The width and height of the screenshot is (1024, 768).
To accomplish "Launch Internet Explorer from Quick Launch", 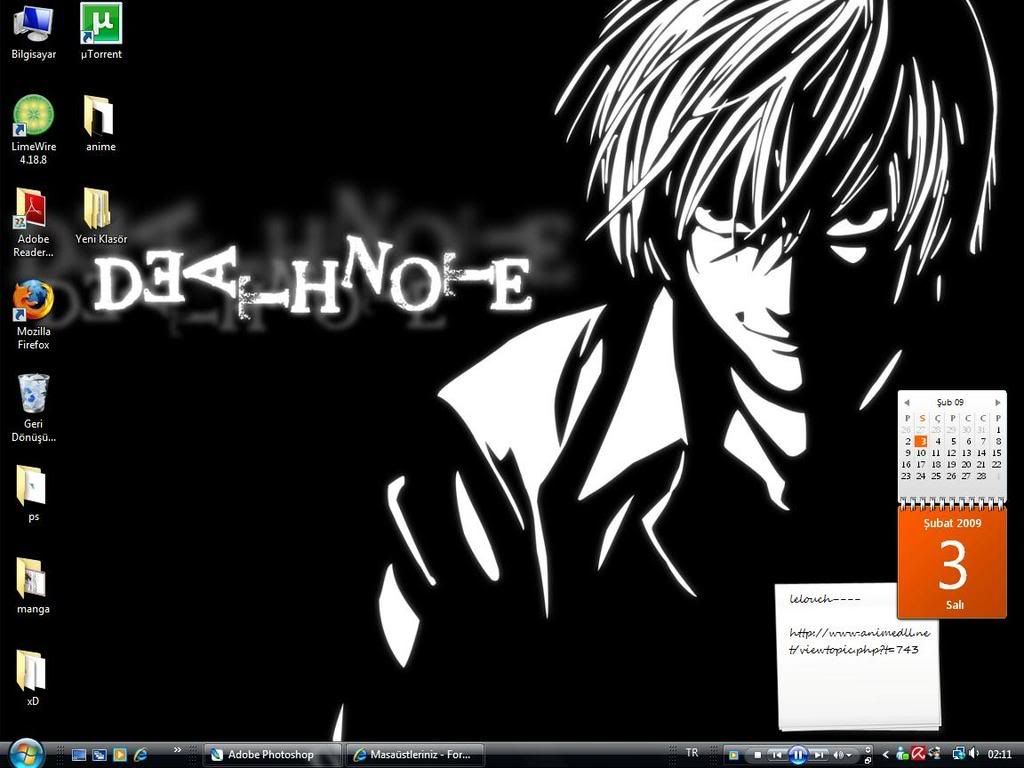I will tap(140, 755).
